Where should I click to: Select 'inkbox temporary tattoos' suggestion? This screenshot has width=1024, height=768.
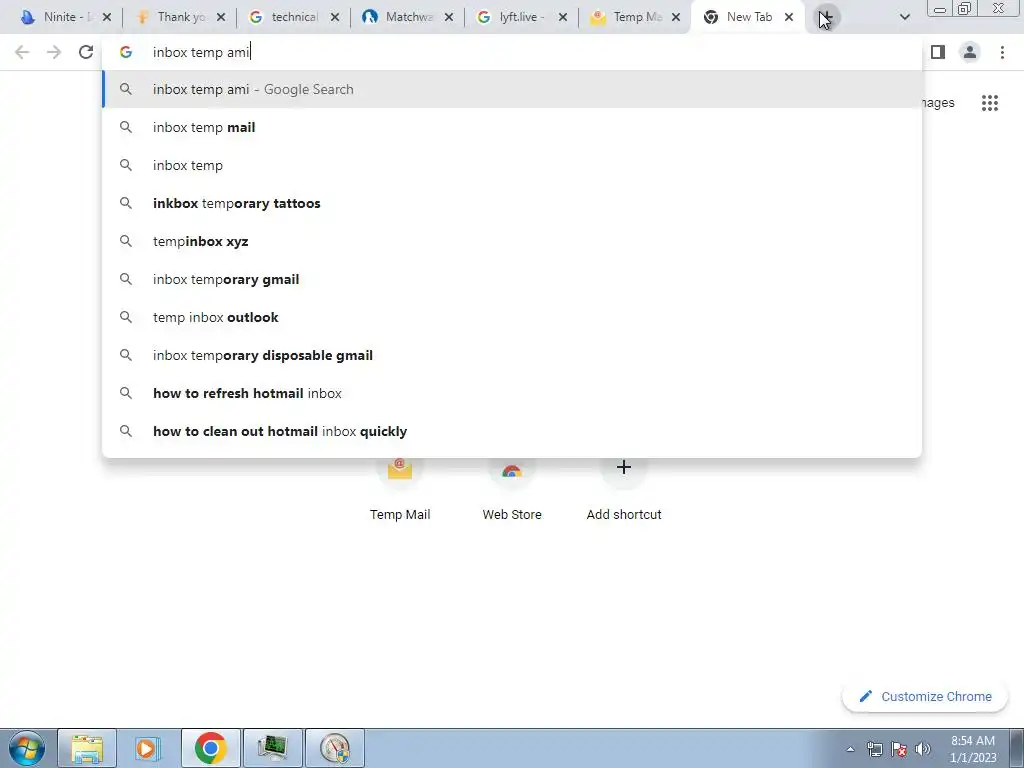(x=512, y=203)
